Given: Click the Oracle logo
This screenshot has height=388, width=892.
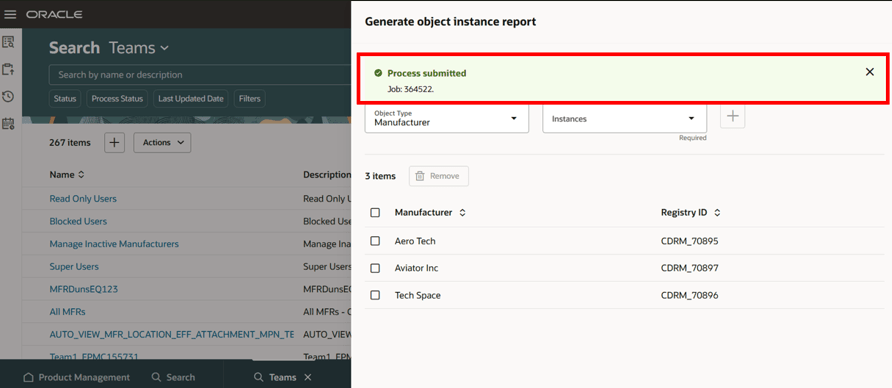Looking at the screenshot, I should (54, 14).
